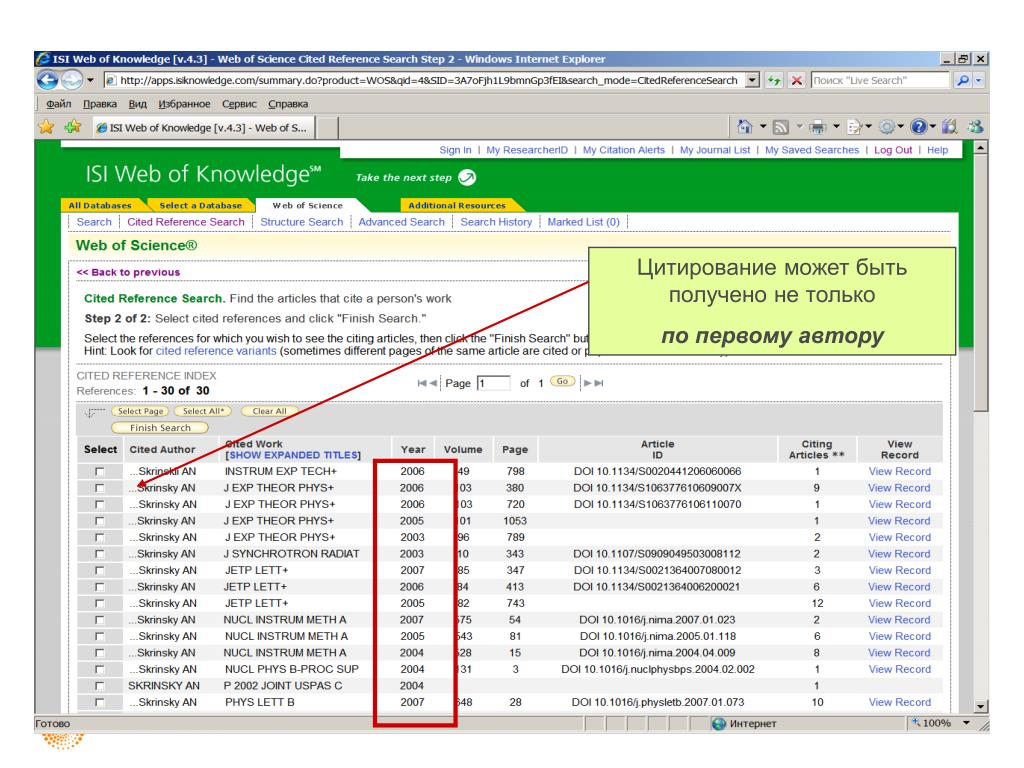Expand the search provider options dropdown
The width and height of the screenshot is (1024, 768).
[x=978, y=80]
